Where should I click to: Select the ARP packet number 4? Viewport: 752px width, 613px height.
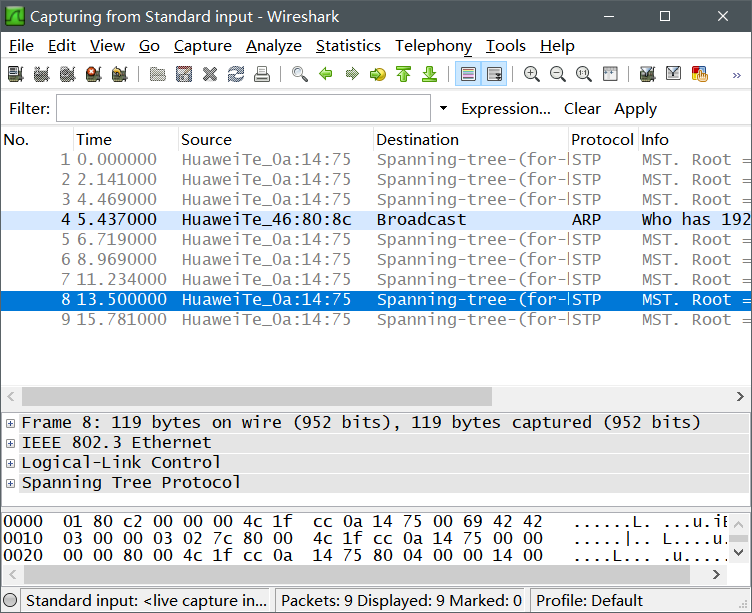coord(376,220)
